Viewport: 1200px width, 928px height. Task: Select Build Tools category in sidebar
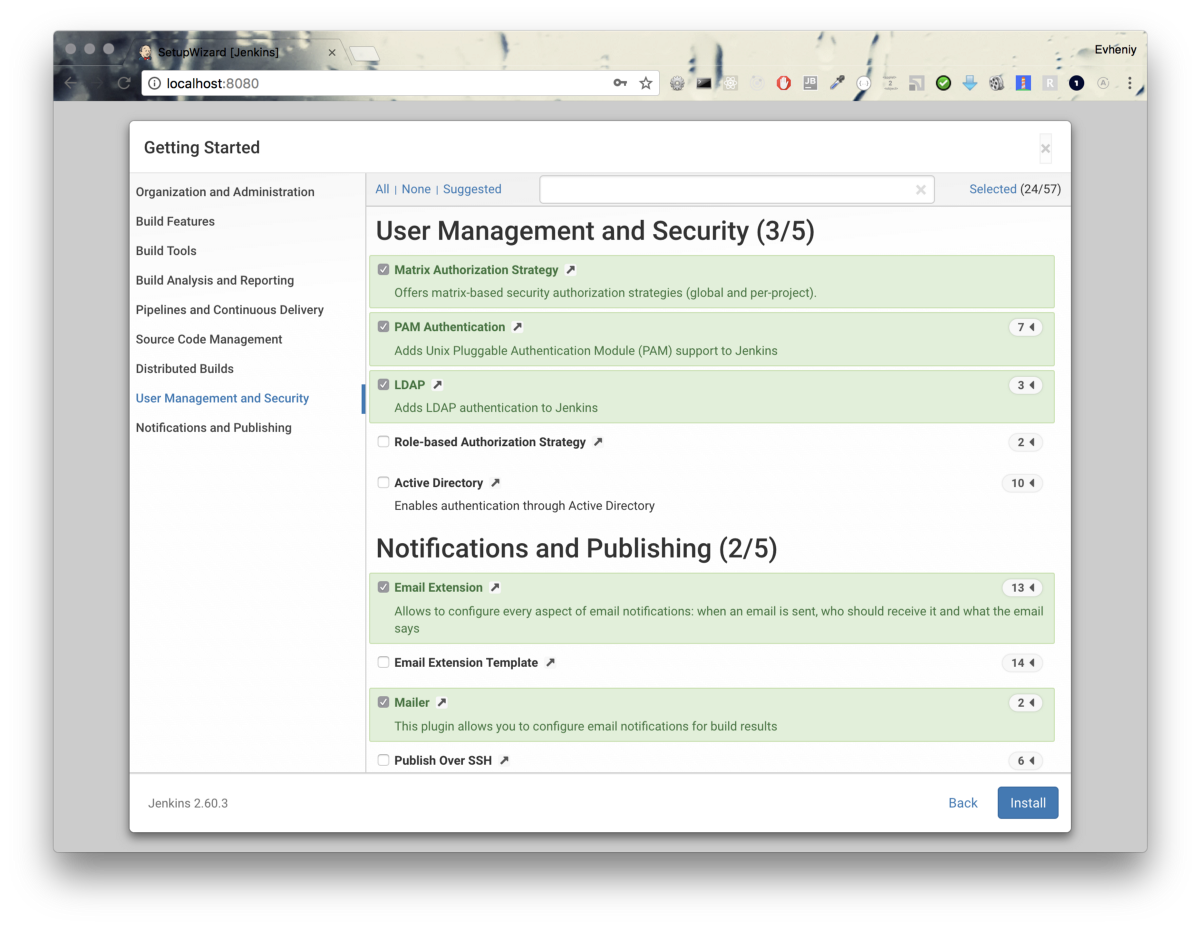tap(166, 251)
